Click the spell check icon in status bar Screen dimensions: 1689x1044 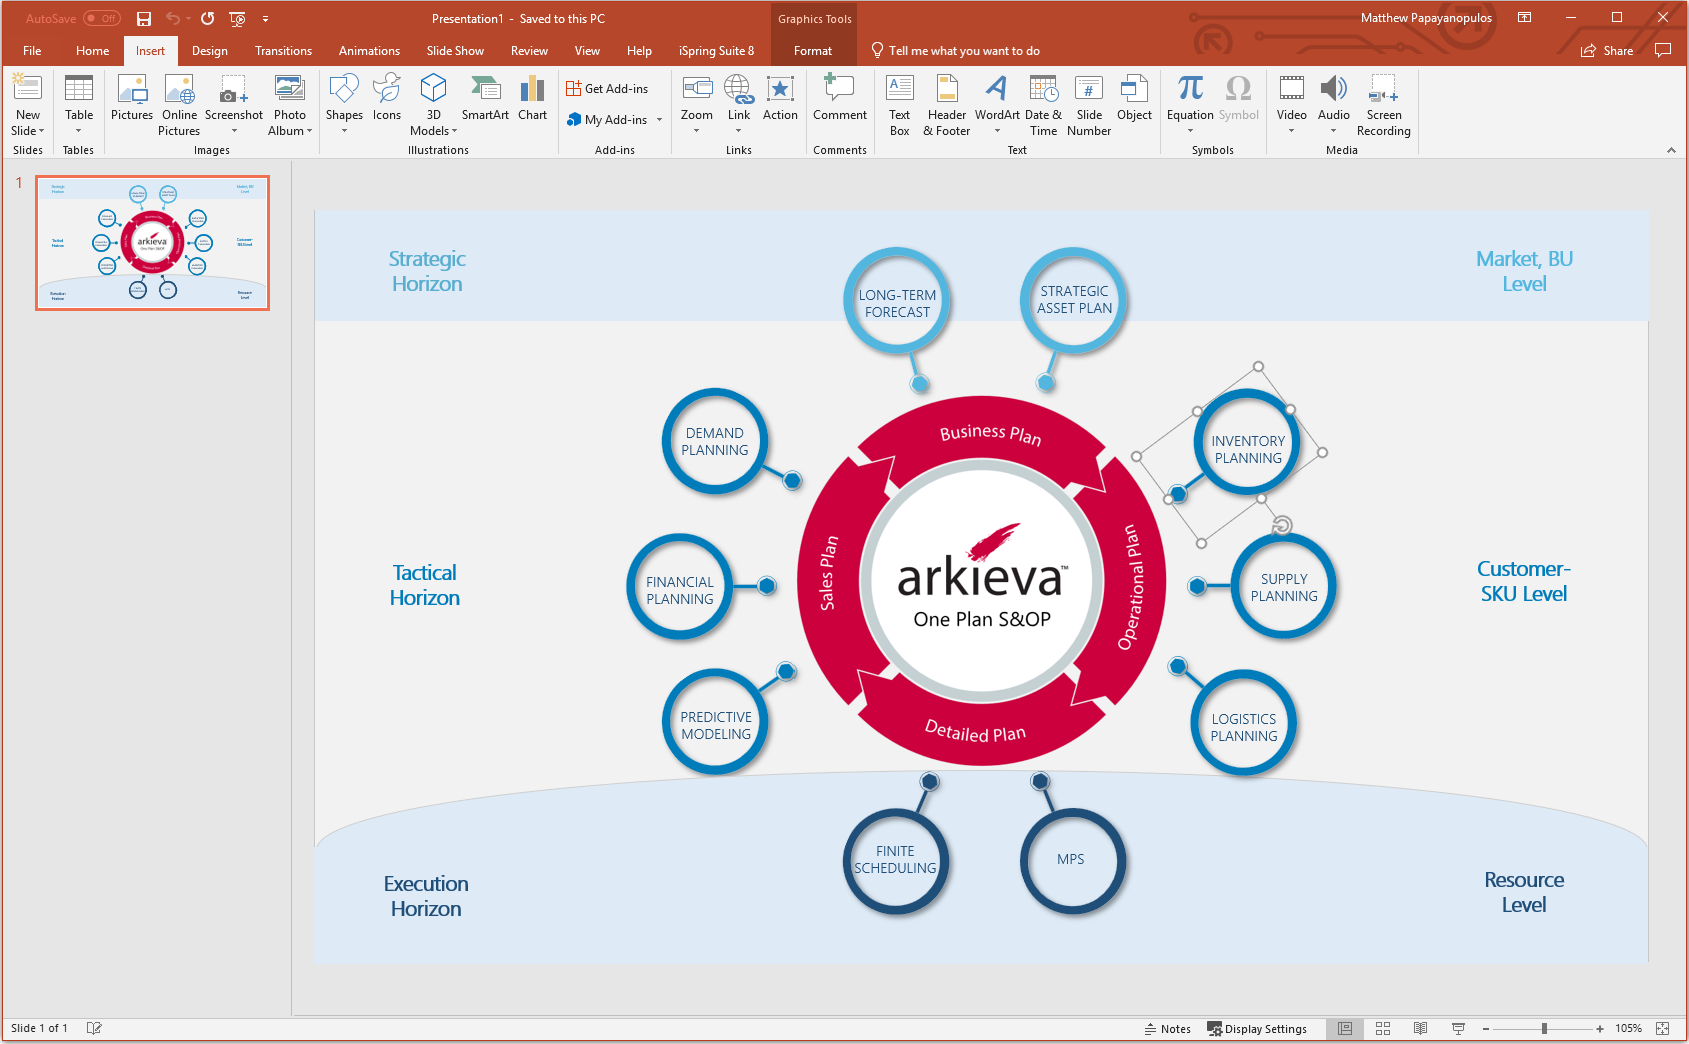click(94, 1028)
